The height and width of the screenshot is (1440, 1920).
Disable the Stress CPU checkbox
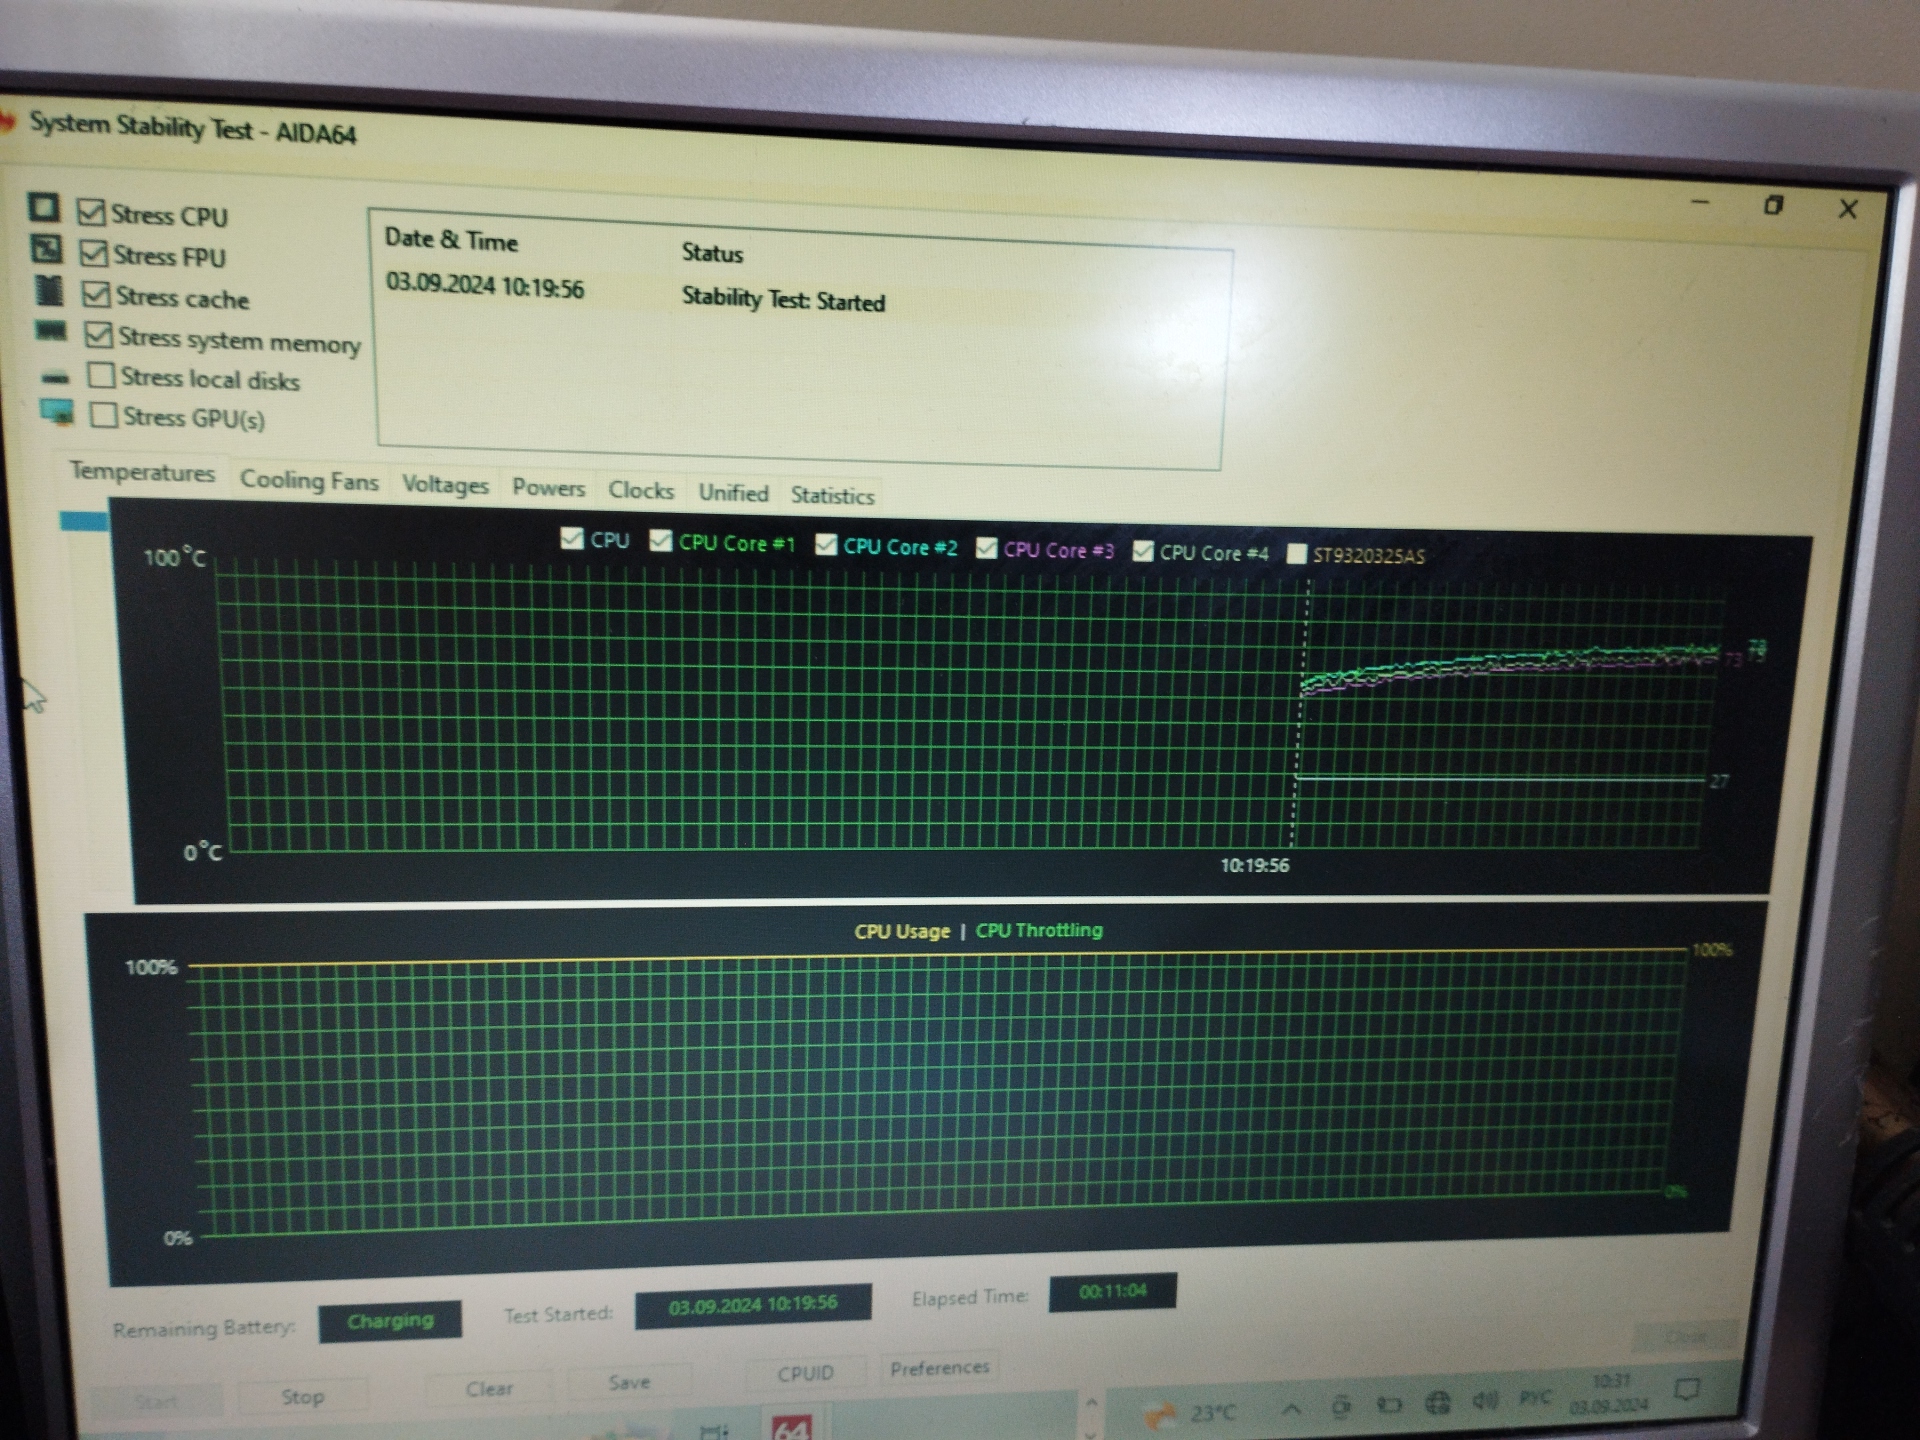pos(91,212)
